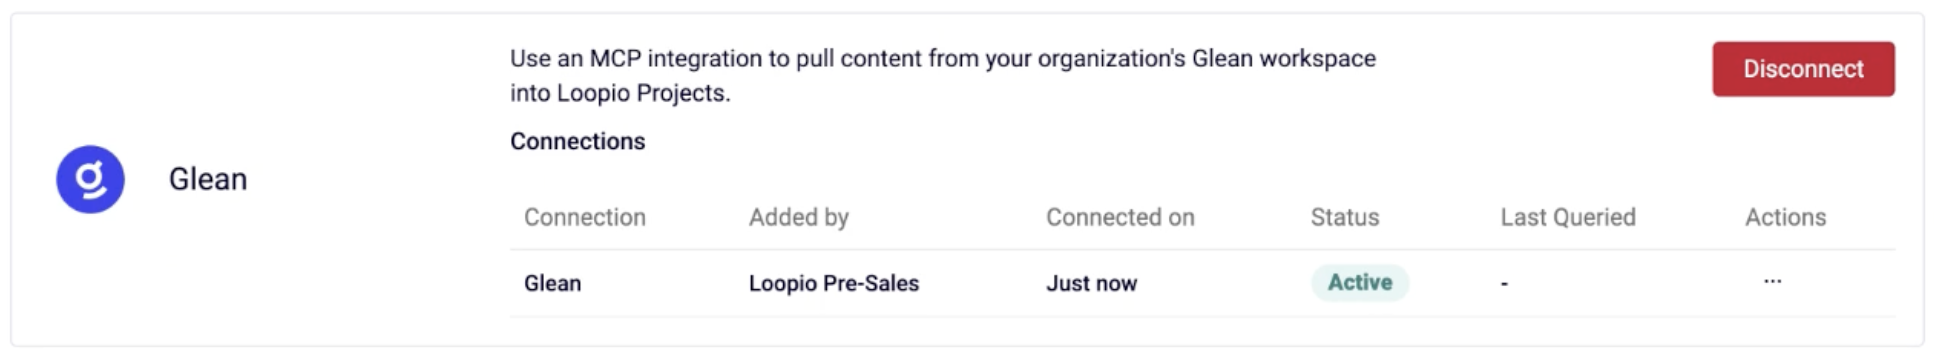Click the Glean logo icon

(90, 179)
